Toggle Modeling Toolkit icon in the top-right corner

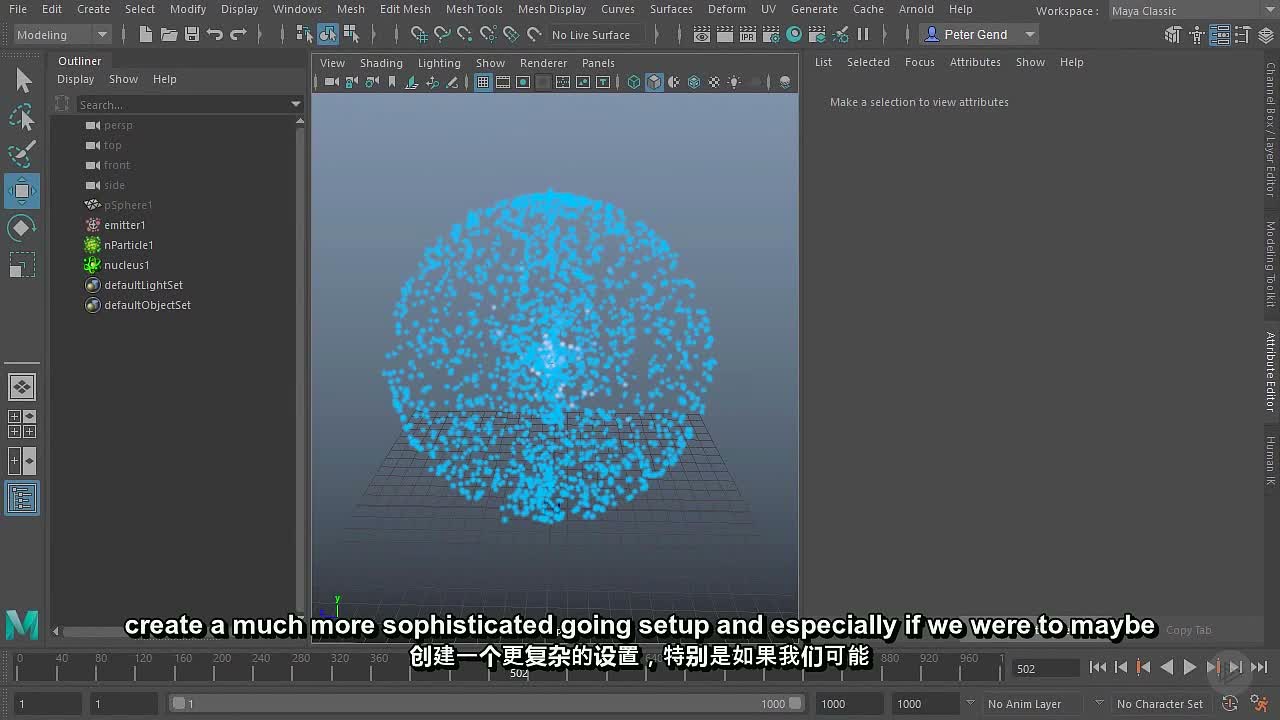(1173, 35)
